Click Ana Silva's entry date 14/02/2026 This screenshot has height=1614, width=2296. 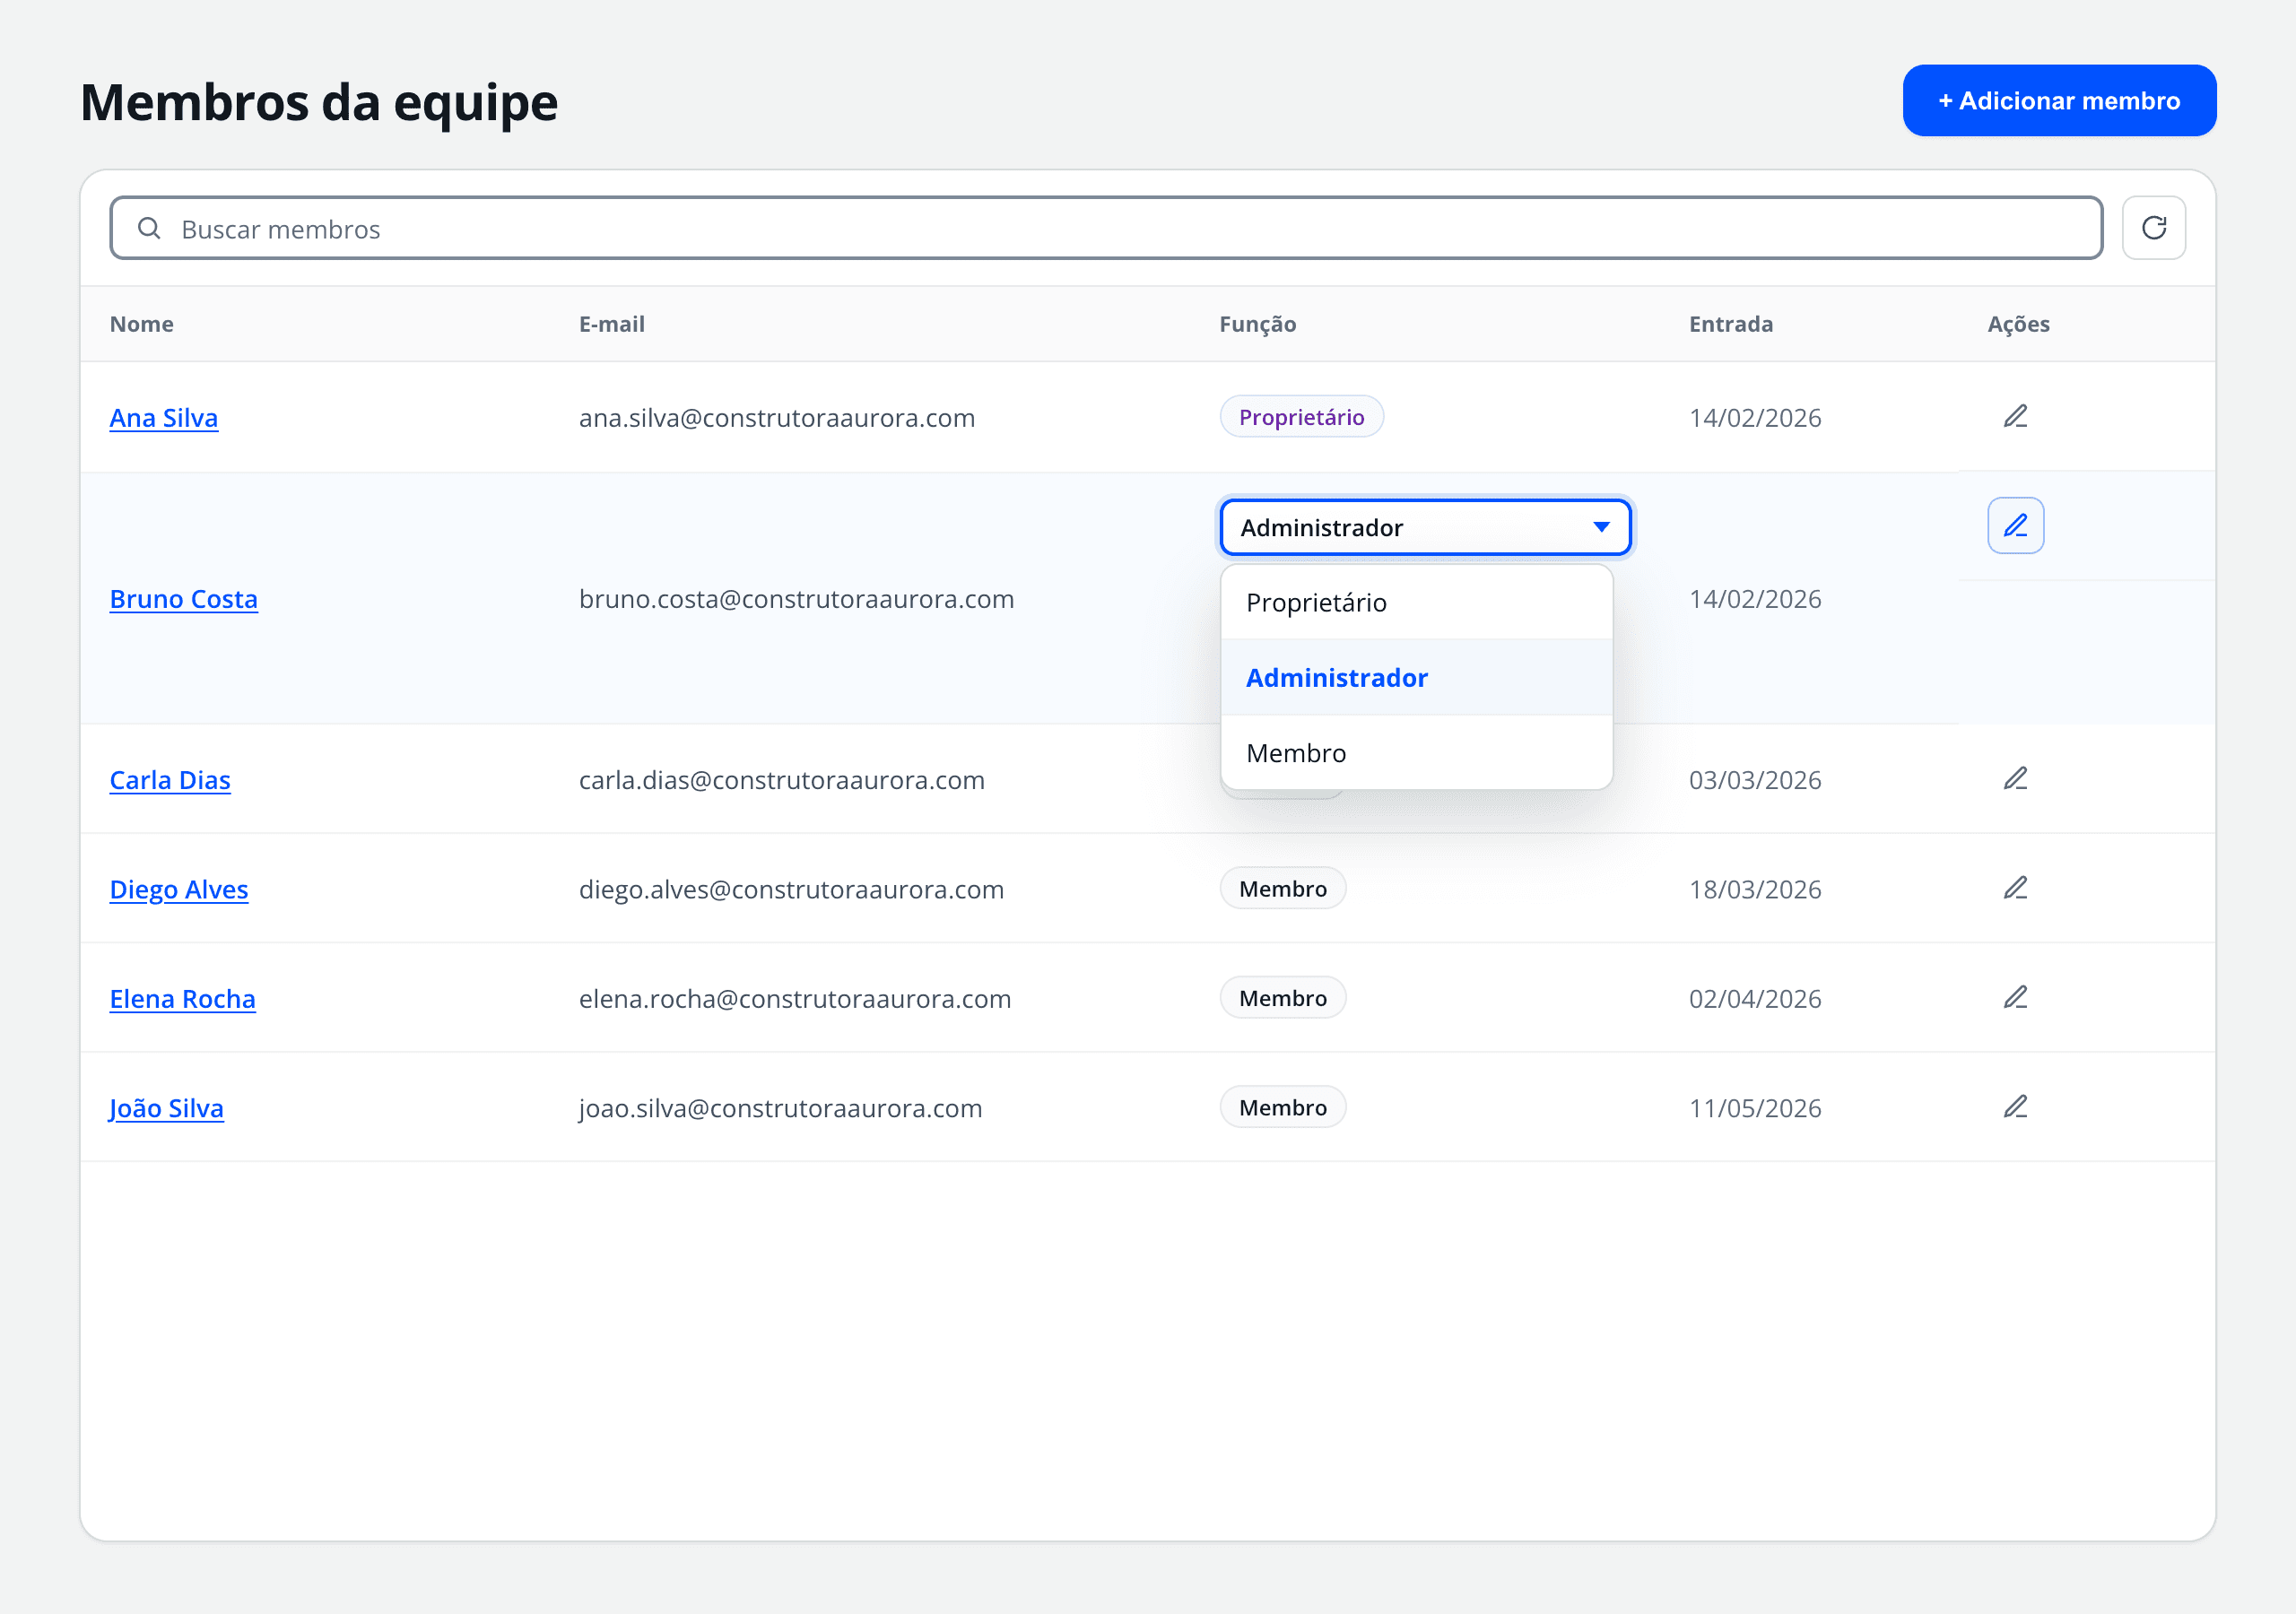pyautogui.click(x=1755, y=417)
